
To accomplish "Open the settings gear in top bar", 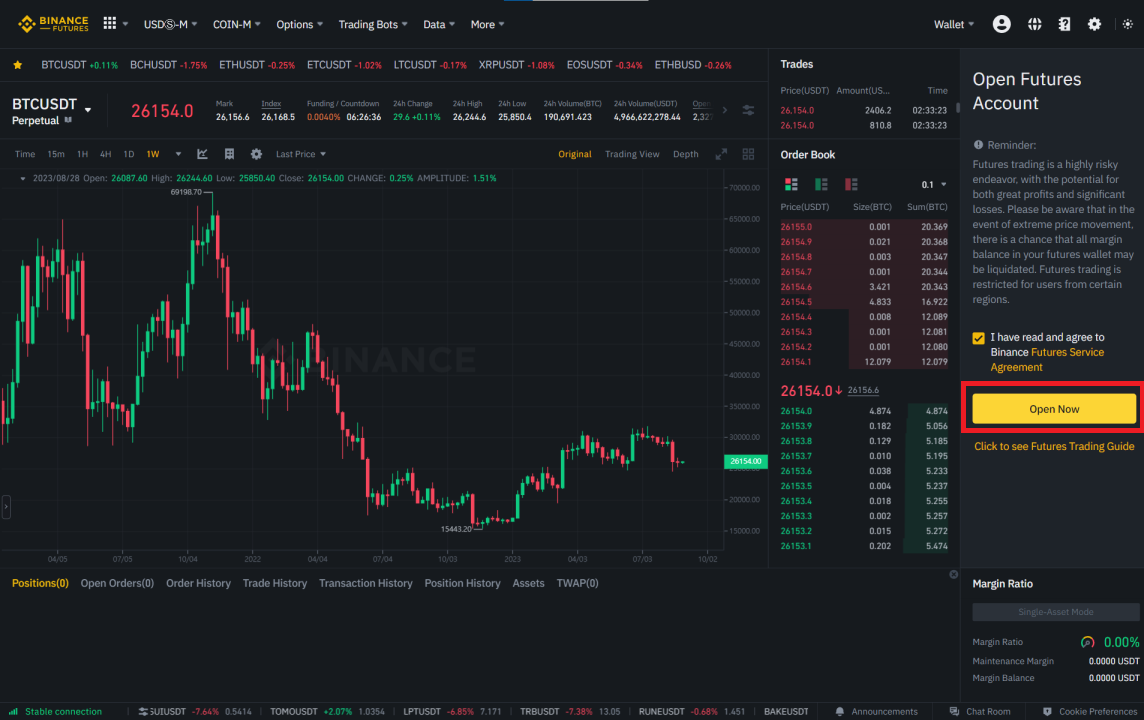I will [1094, 24].
